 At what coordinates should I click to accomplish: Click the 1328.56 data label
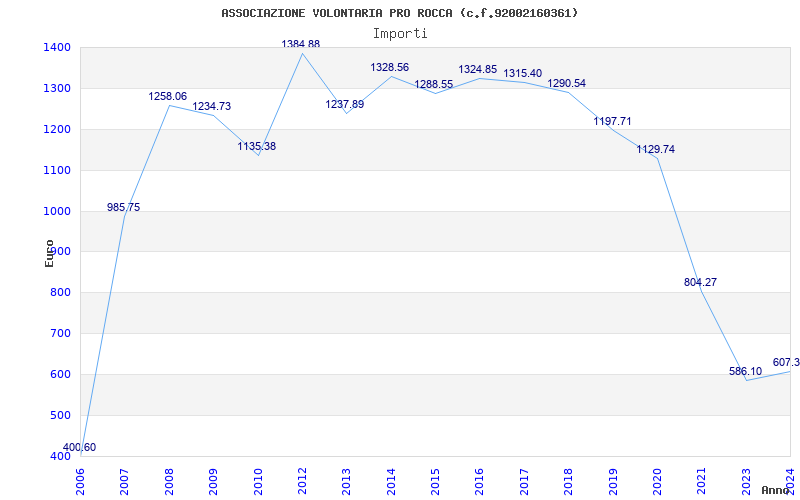pos(389,67)
